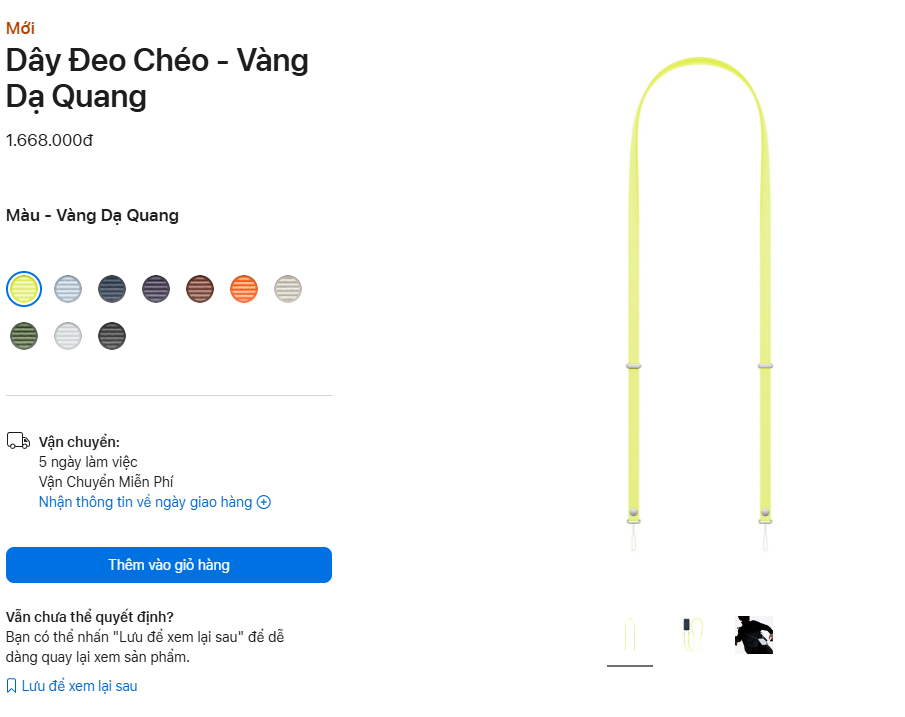Select the currently active neon yellow swatch
The height and width of the screenshot is (717, 905).
click(24, 288)
